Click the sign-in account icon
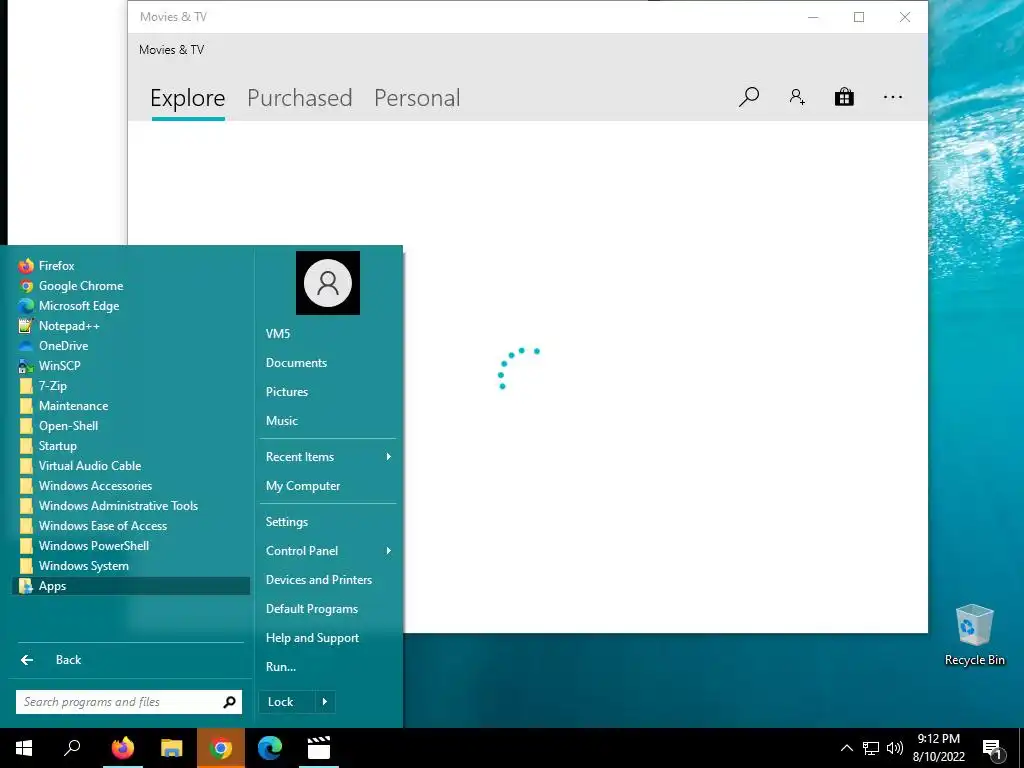1024x768 pixels. (797, 97)
